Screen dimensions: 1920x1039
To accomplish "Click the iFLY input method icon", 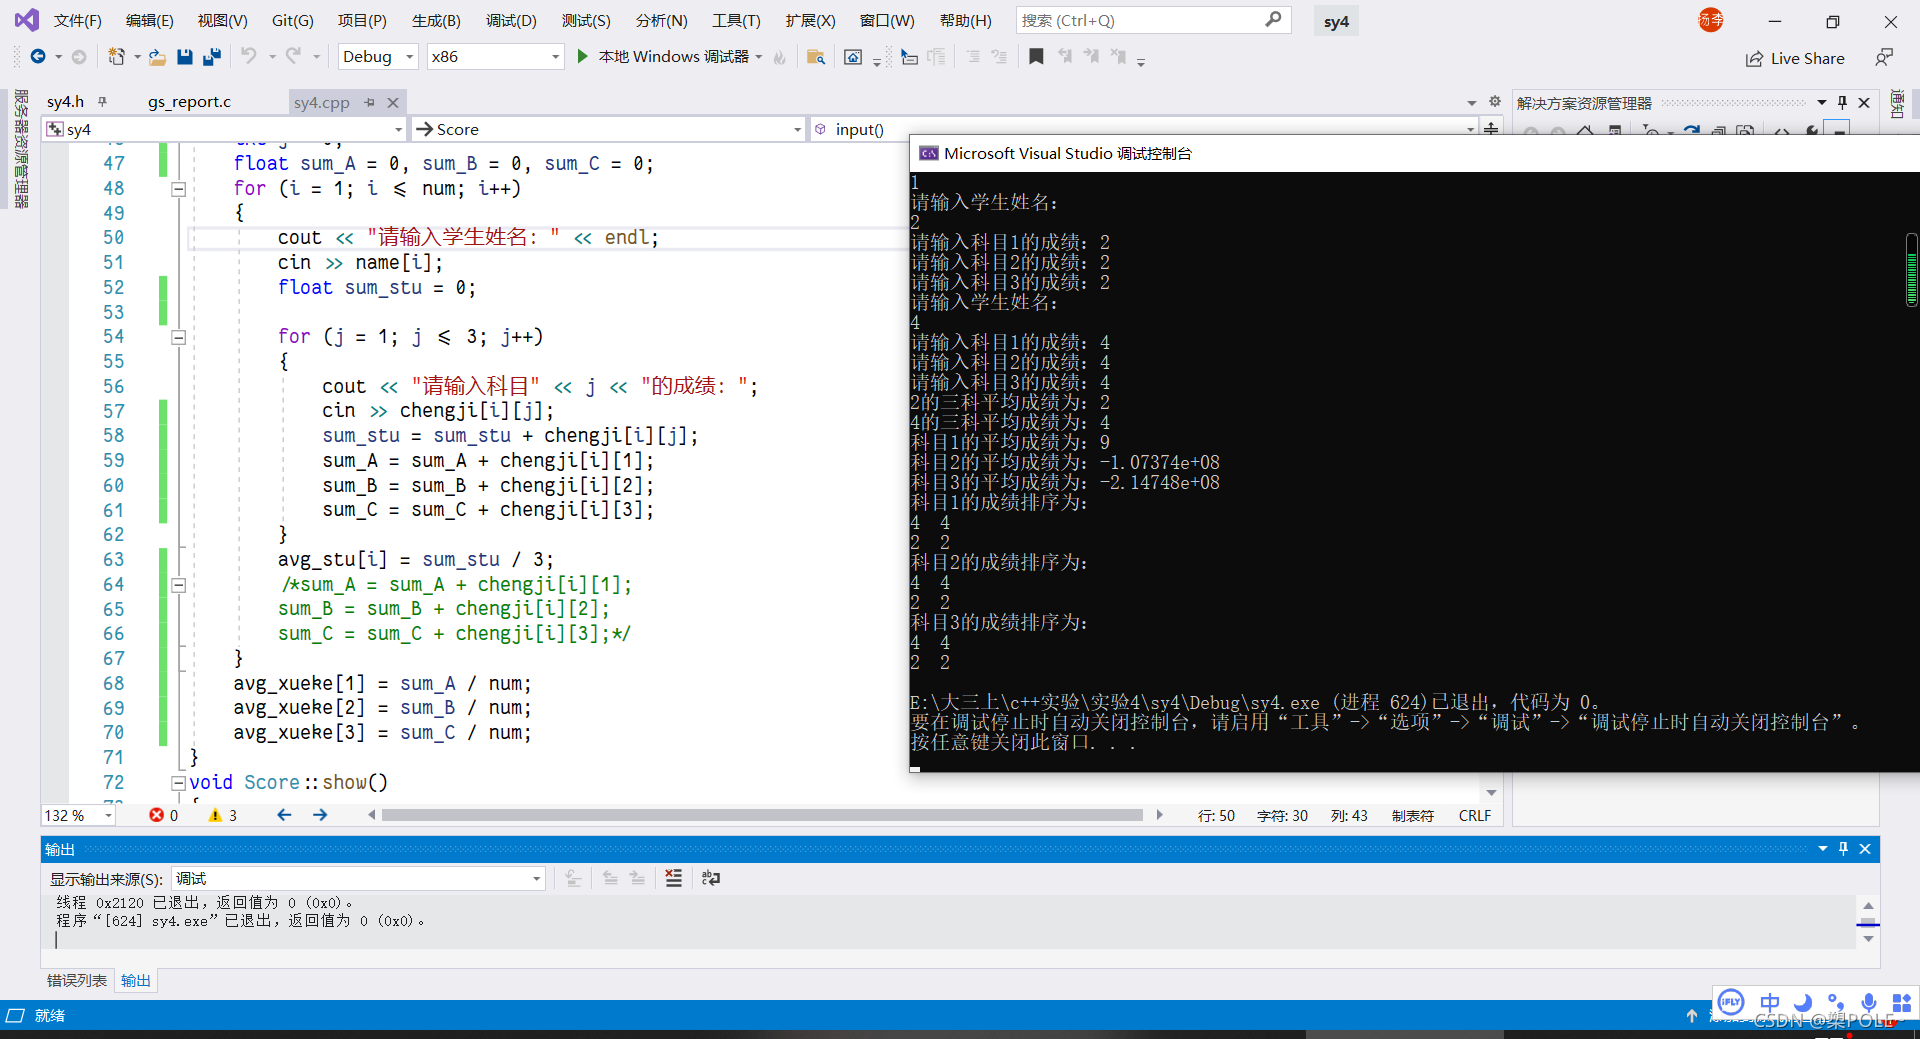I will tap(1731, 1002).
